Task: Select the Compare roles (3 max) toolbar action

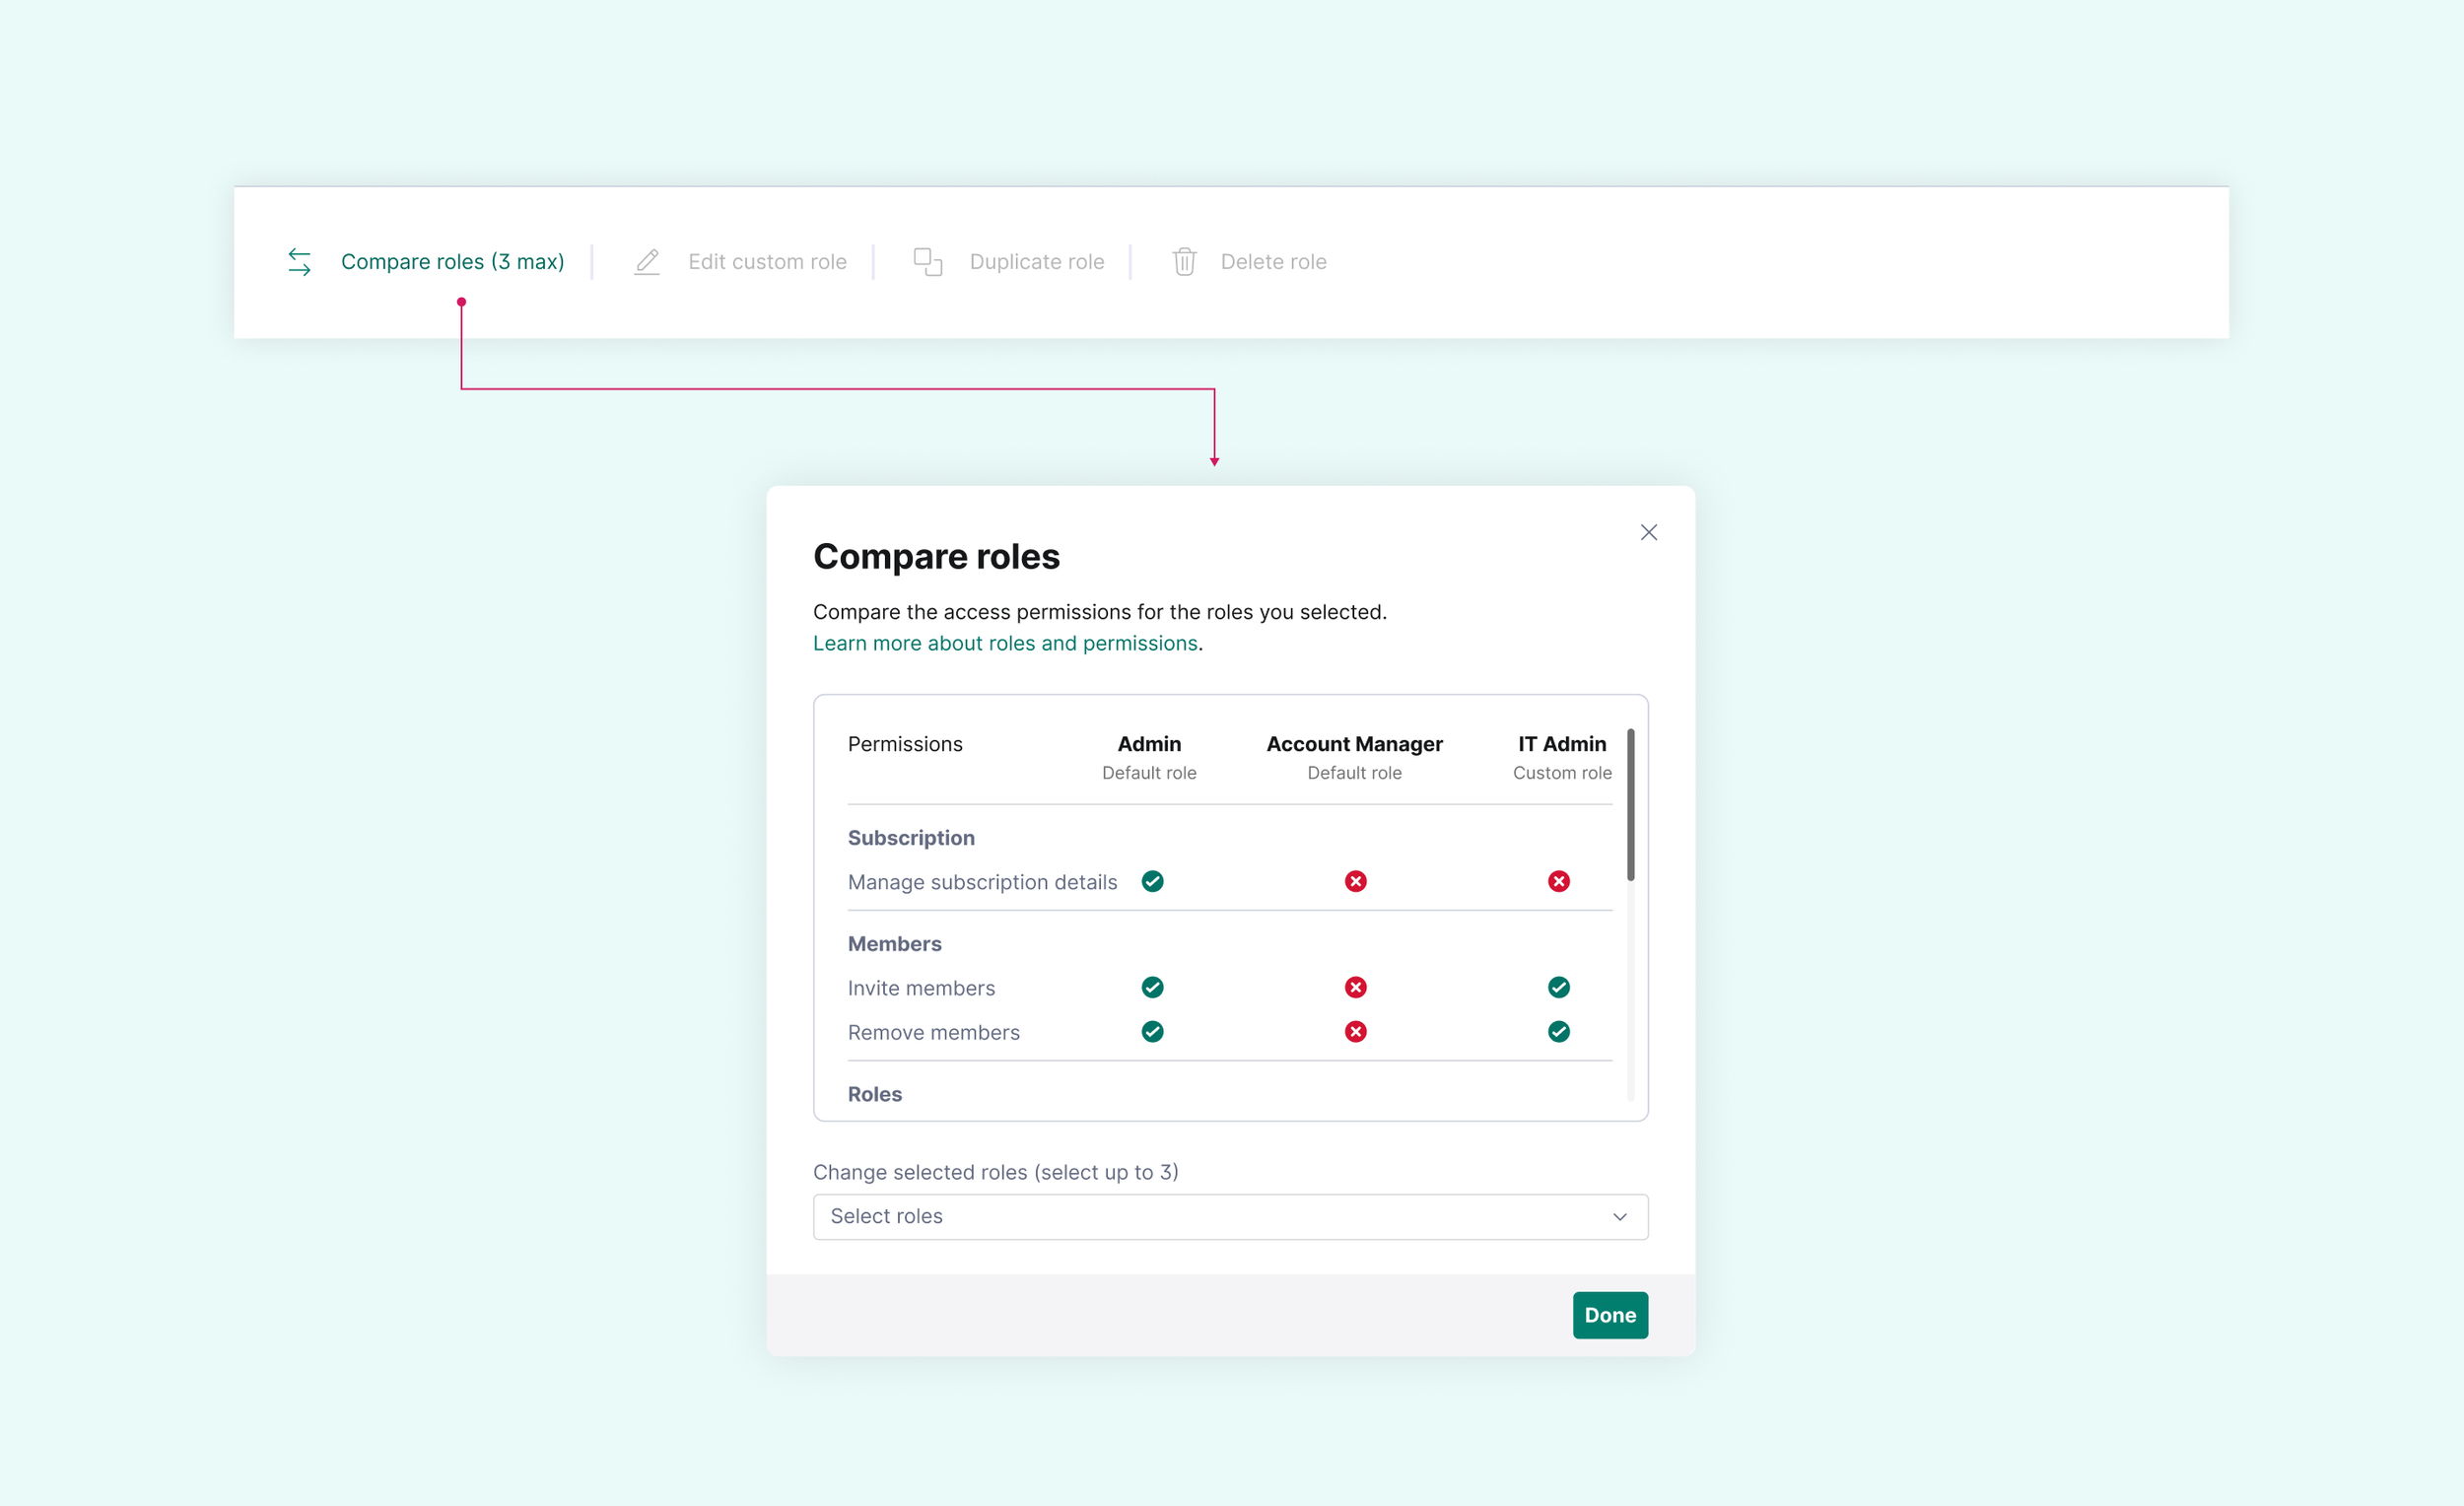Action: 452,262
